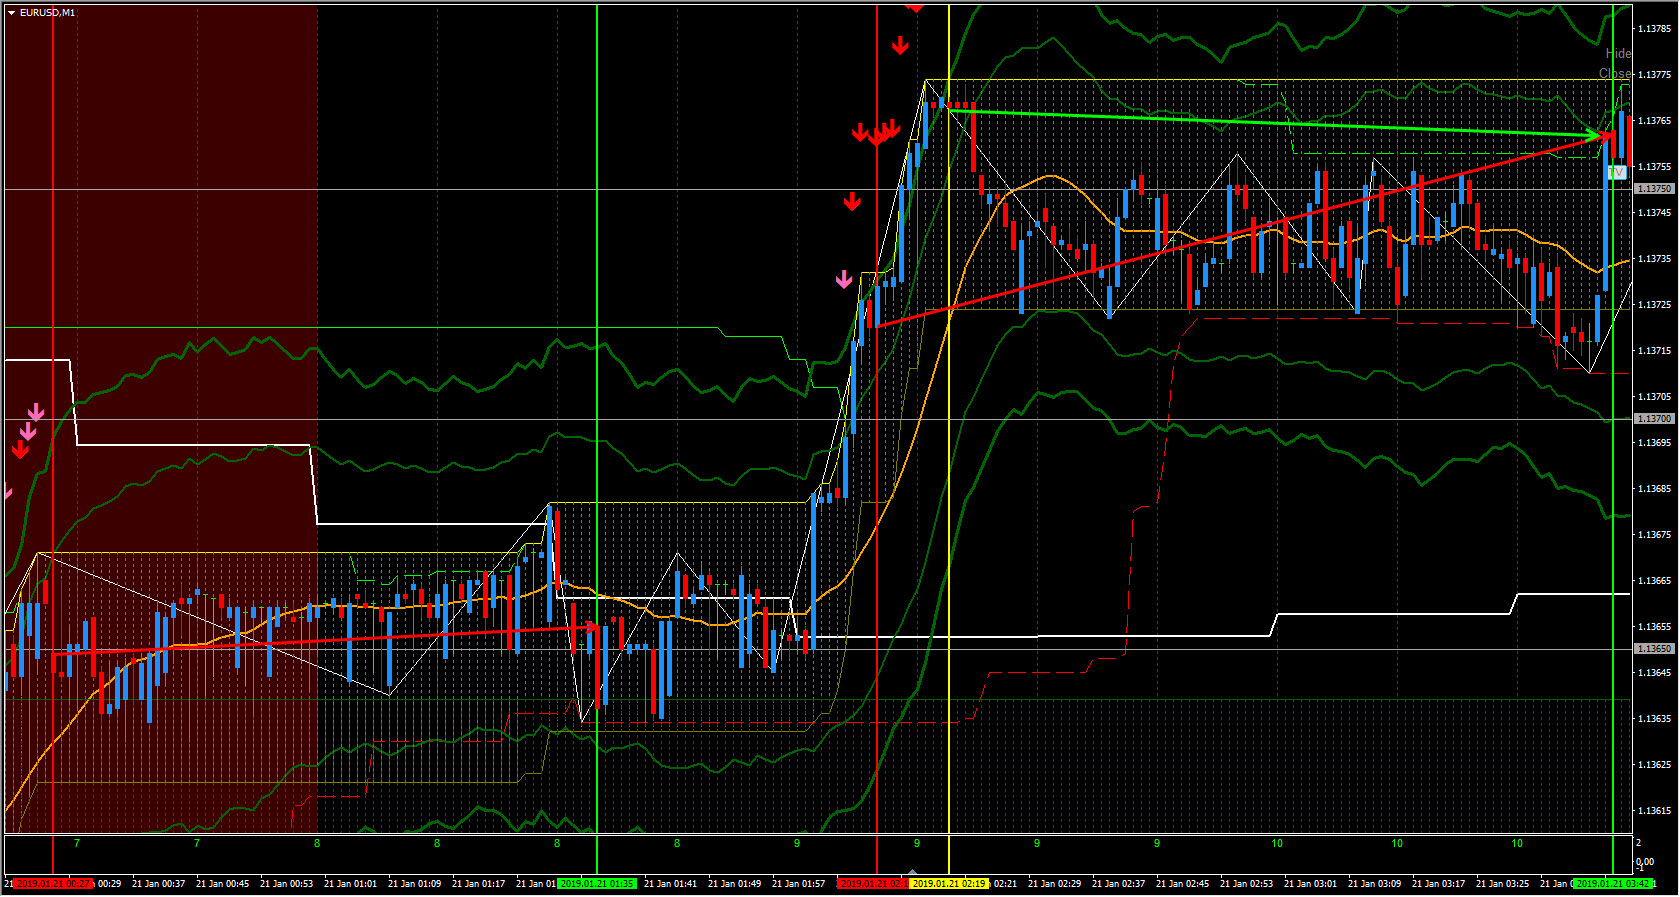1680x897 pixels.
Task: Click the 21 Jan 03:25 time label
Action: point(1502,884)
